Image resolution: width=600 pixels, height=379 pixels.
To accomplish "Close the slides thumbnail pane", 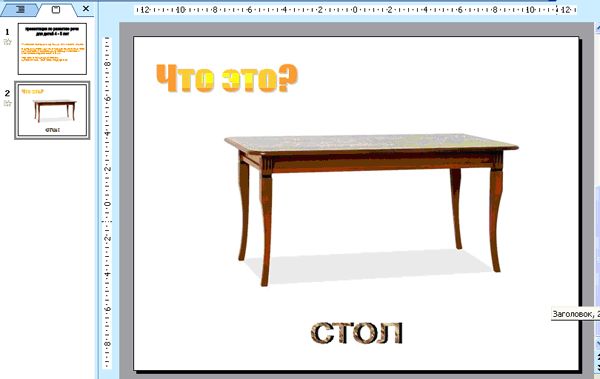I will coord(86,8).
